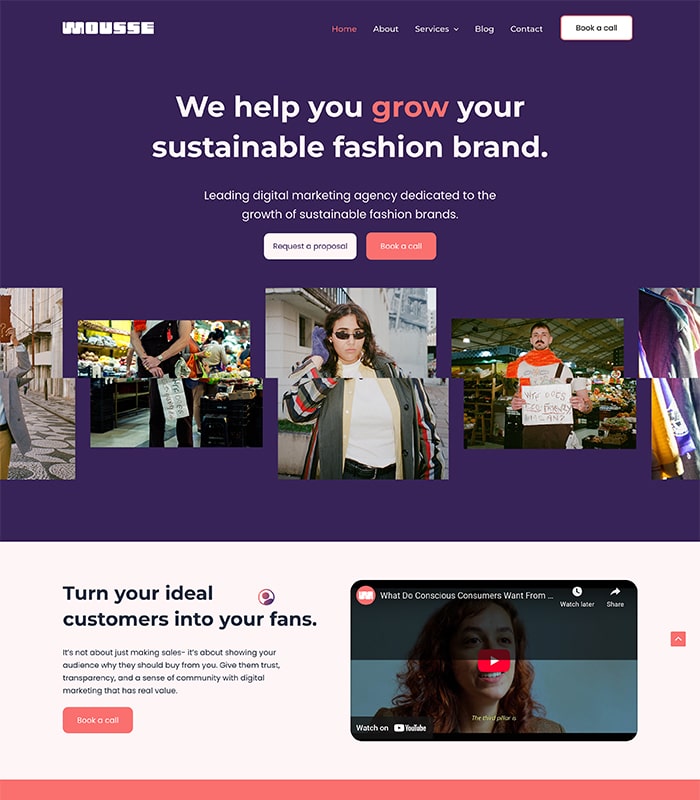Click coral Book a call hero button
Viewport: 700px width, 800px height.
click(401, 246)
